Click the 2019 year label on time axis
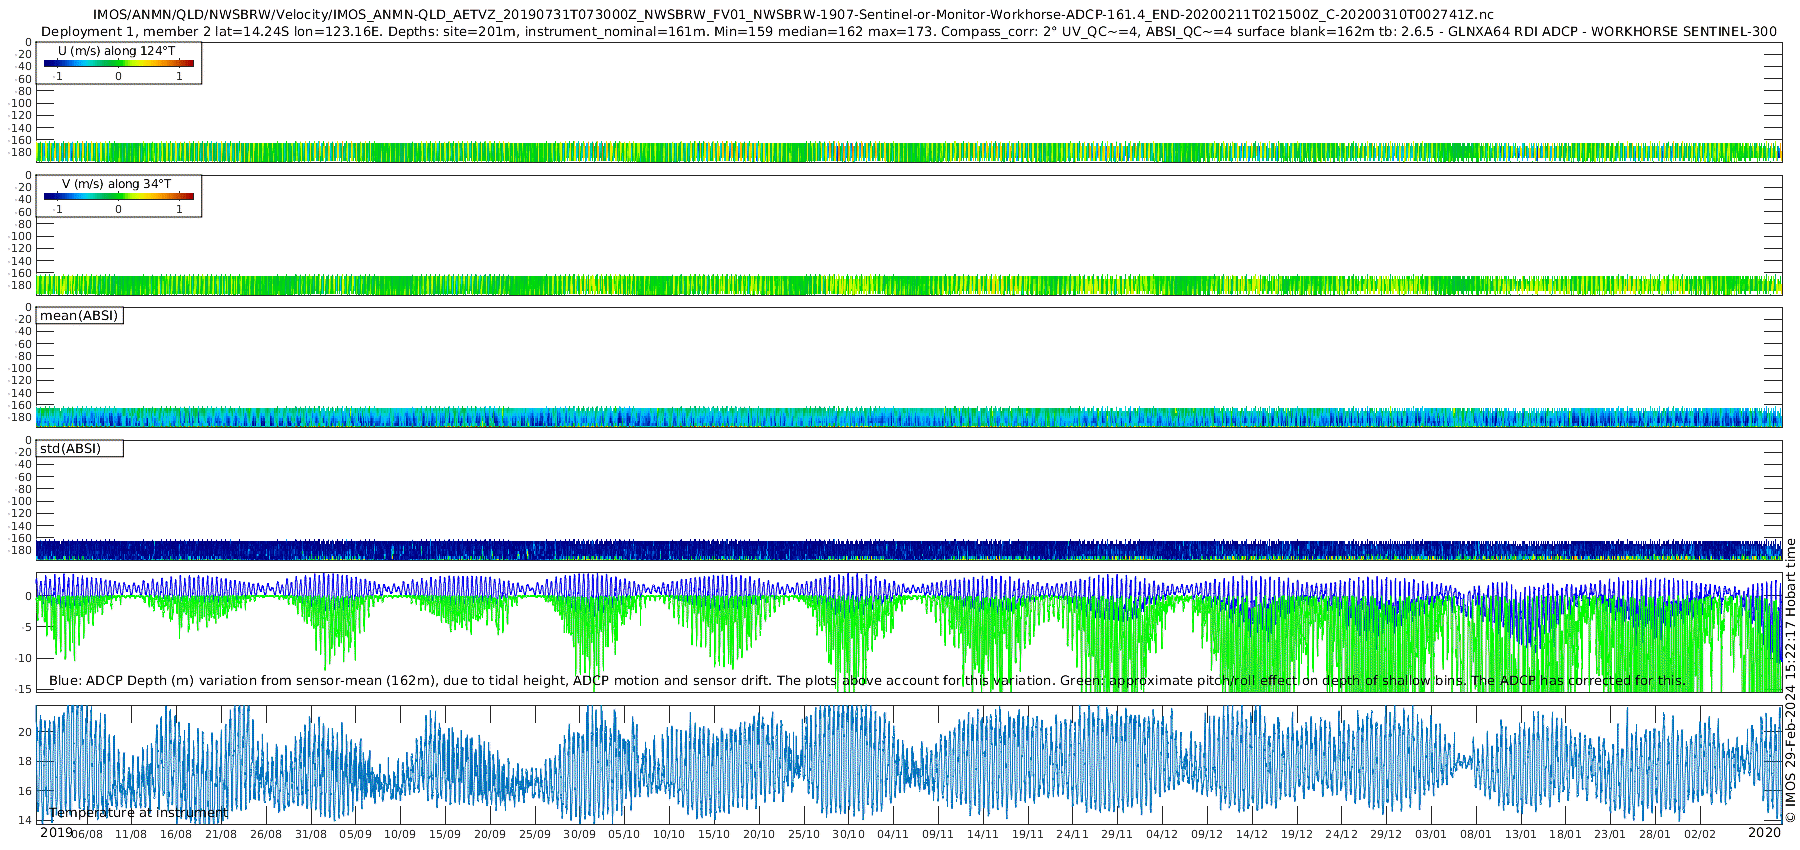The image size is (1800, 850). [56, 833]
